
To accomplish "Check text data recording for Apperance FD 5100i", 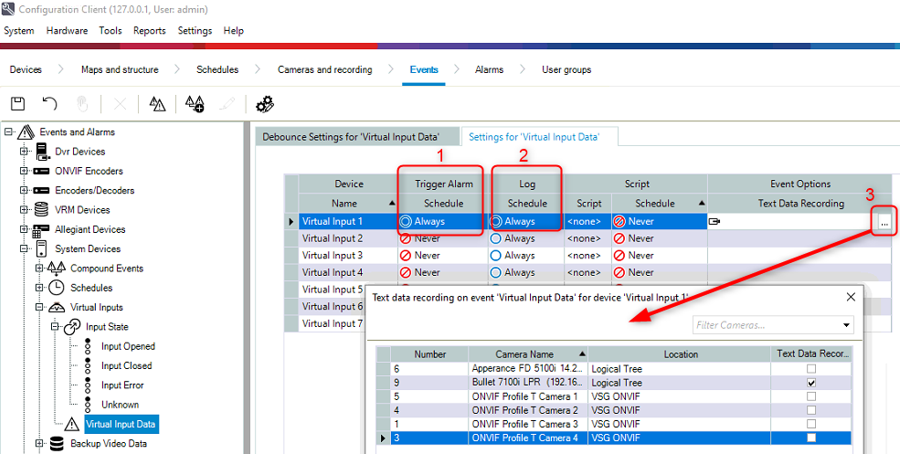I will click(x=810, y=368).
